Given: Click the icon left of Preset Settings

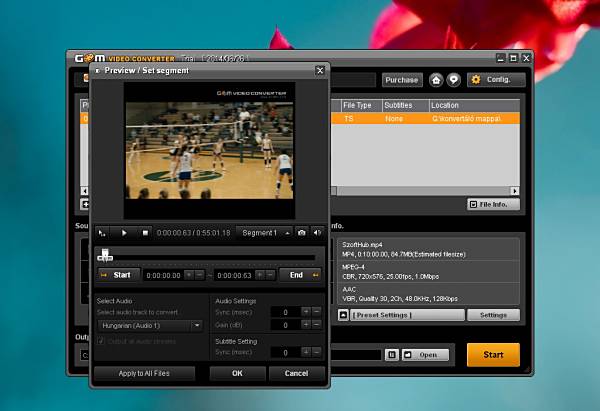Looking at the screenshot, I should (x=343, y=315).
